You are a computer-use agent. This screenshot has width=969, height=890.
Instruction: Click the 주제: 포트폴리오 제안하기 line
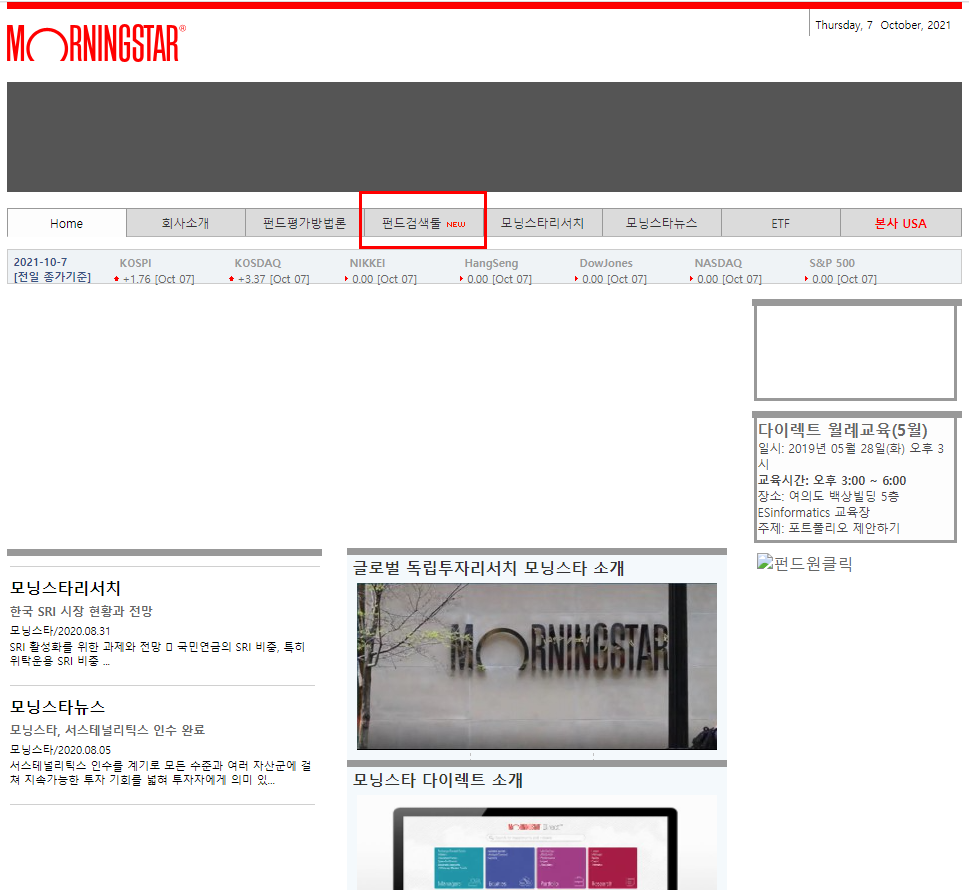coord(829,528)
